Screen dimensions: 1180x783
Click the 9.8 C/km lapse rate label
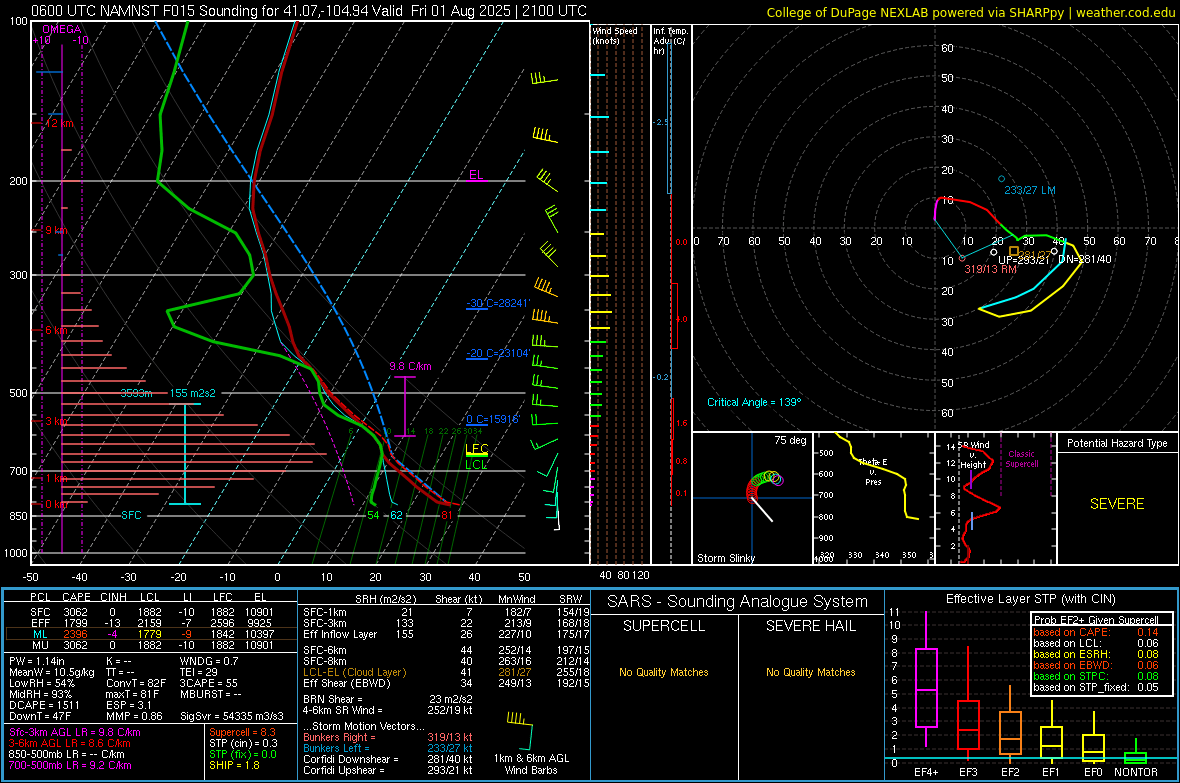pyautogui.click(x=410, y=367)
